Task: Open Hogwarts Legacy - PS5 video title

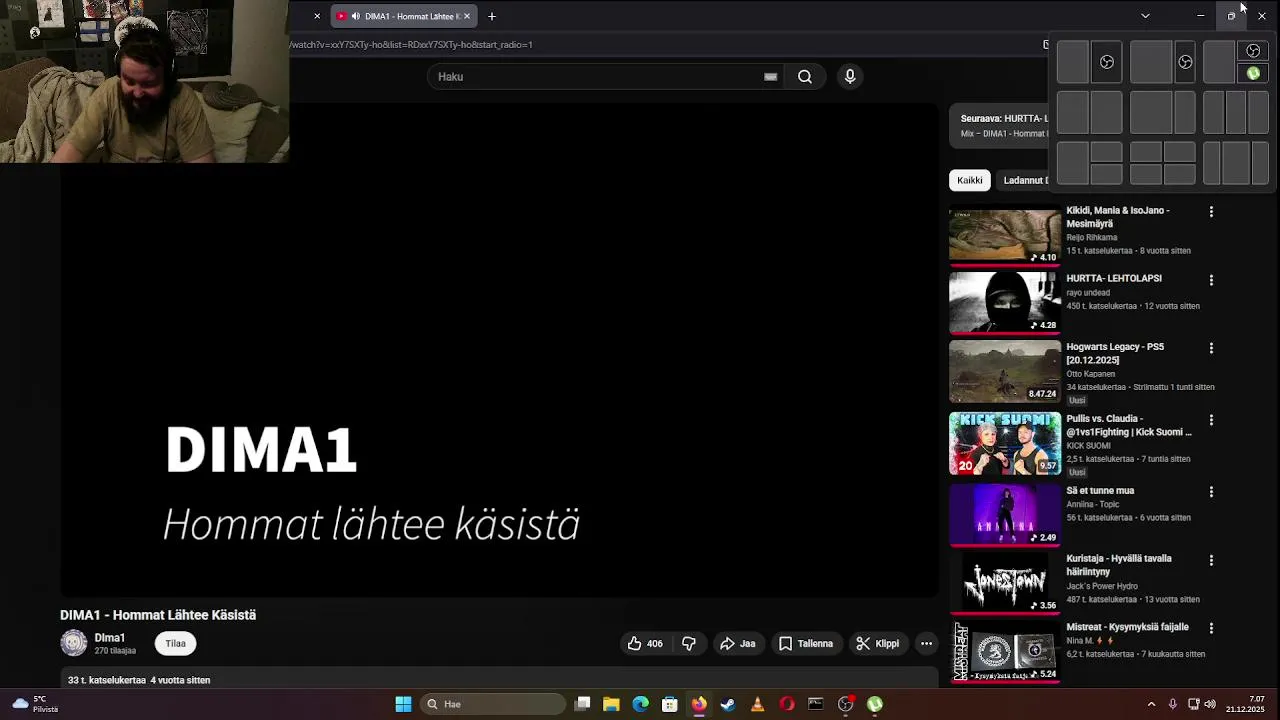Action: click(1115, 353)
